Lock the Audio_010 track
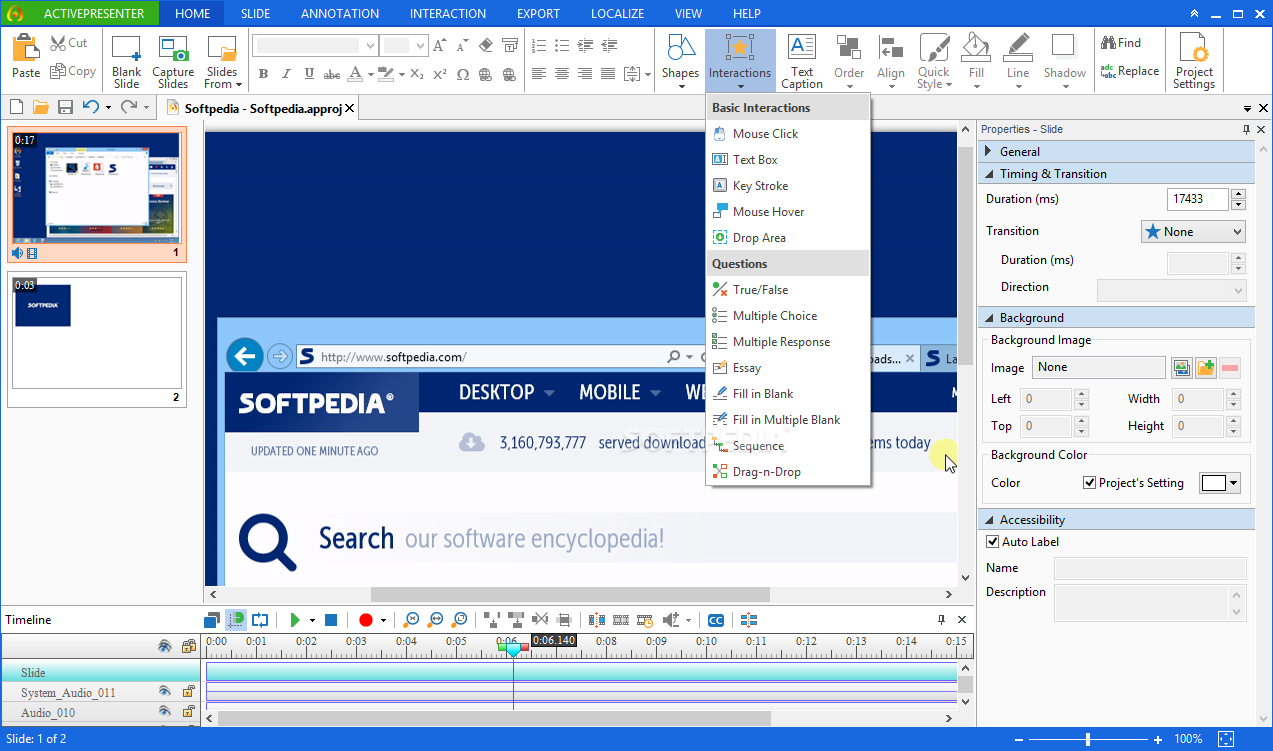 [x=188, y=712]
